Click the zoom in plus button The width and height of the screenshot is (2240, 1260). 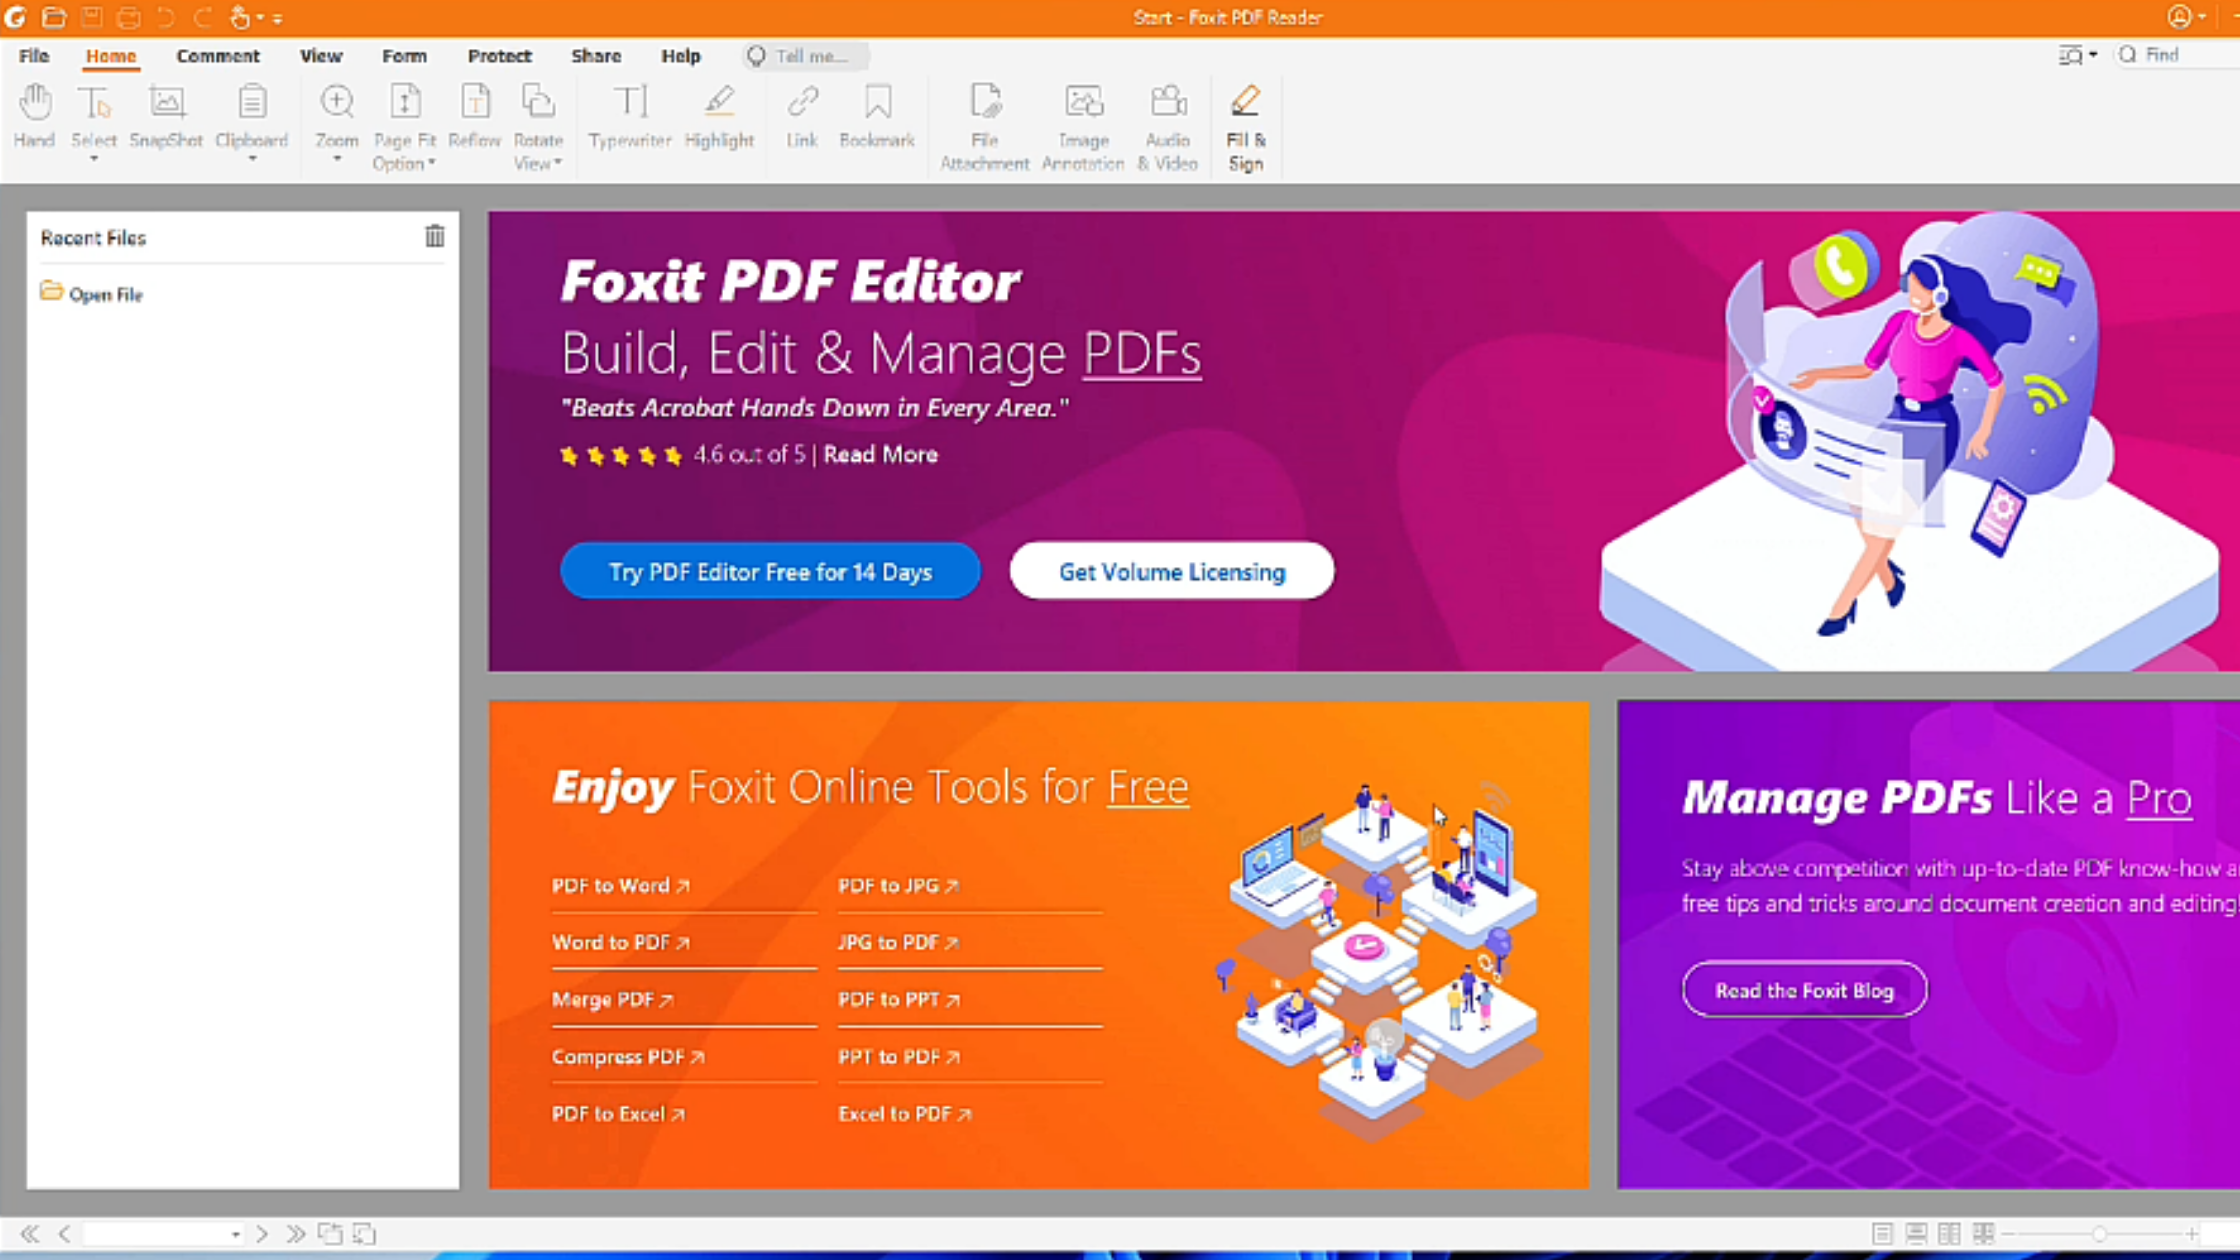[x=2192, y=1234]
